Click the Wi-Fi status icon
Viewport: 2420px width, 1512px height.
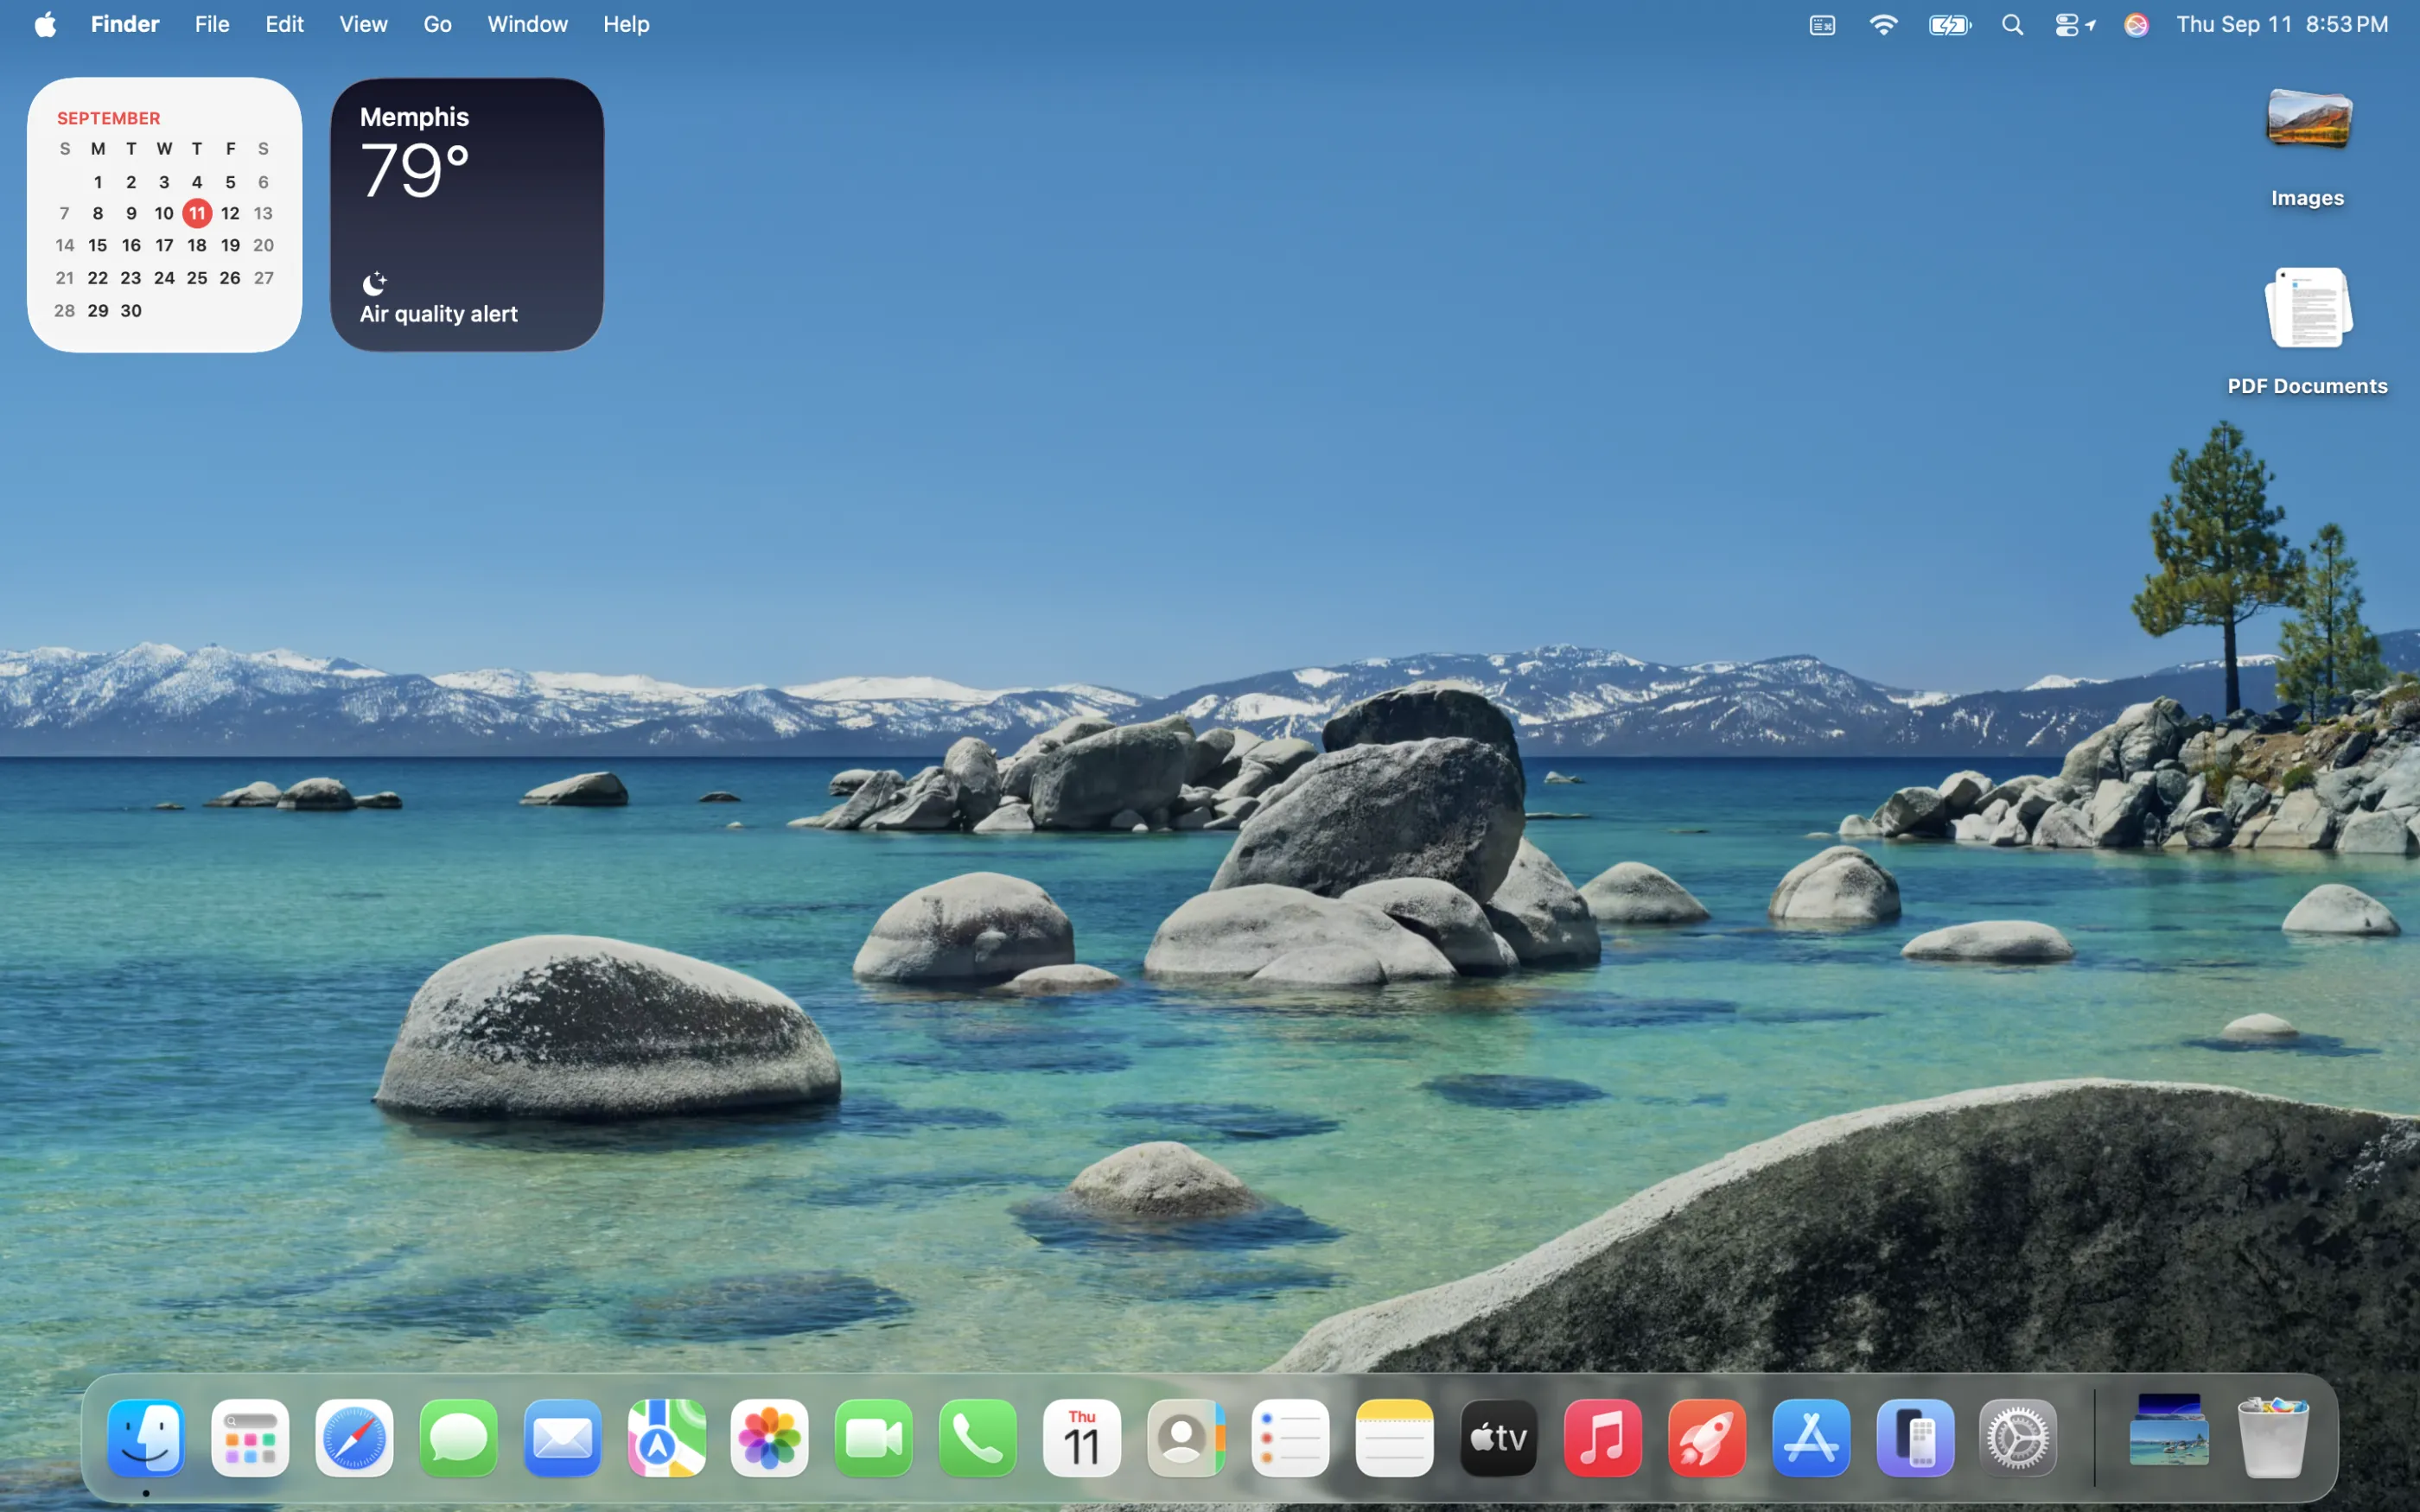point(1884,24)
